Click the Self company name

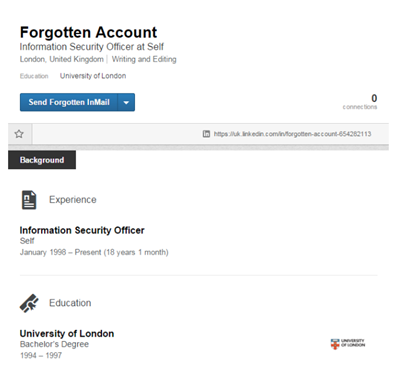pyautogui.click(x=27, y=241)
